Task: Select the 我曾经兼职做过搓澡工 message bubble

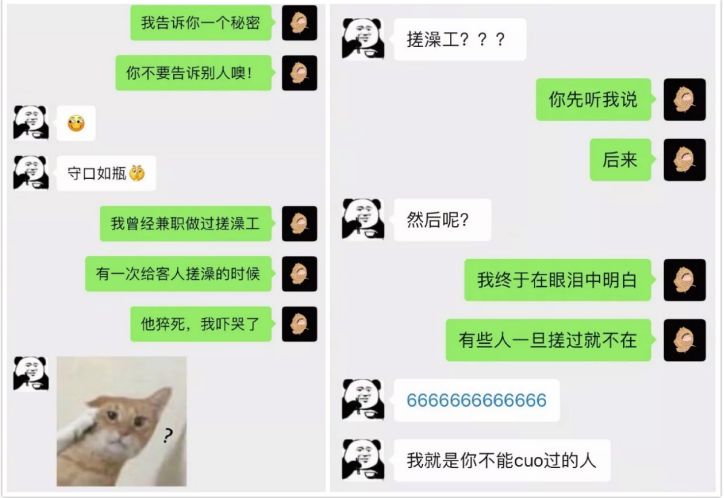Action: point(186,223)
